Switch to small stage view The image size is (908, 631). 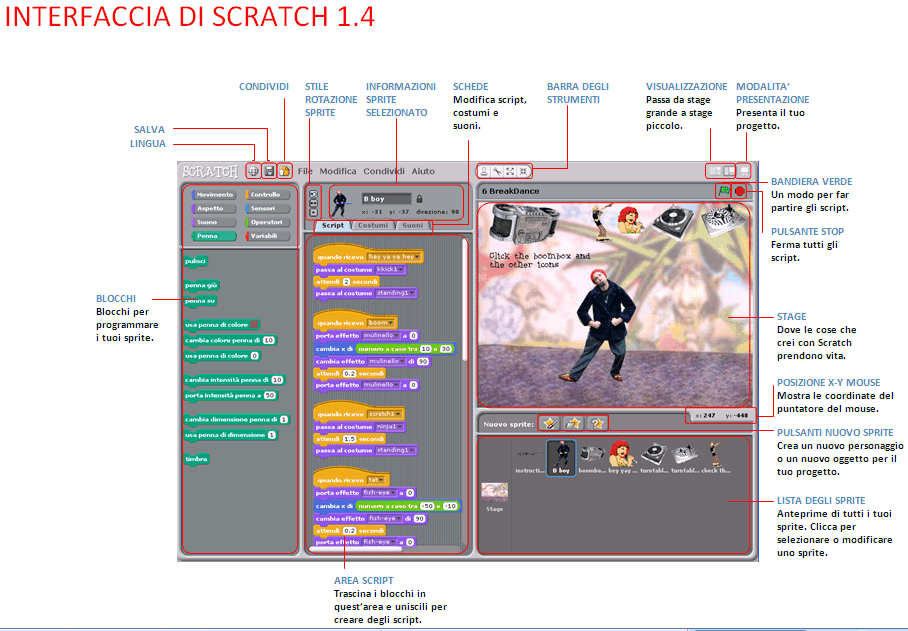click(x=716, y=171)
